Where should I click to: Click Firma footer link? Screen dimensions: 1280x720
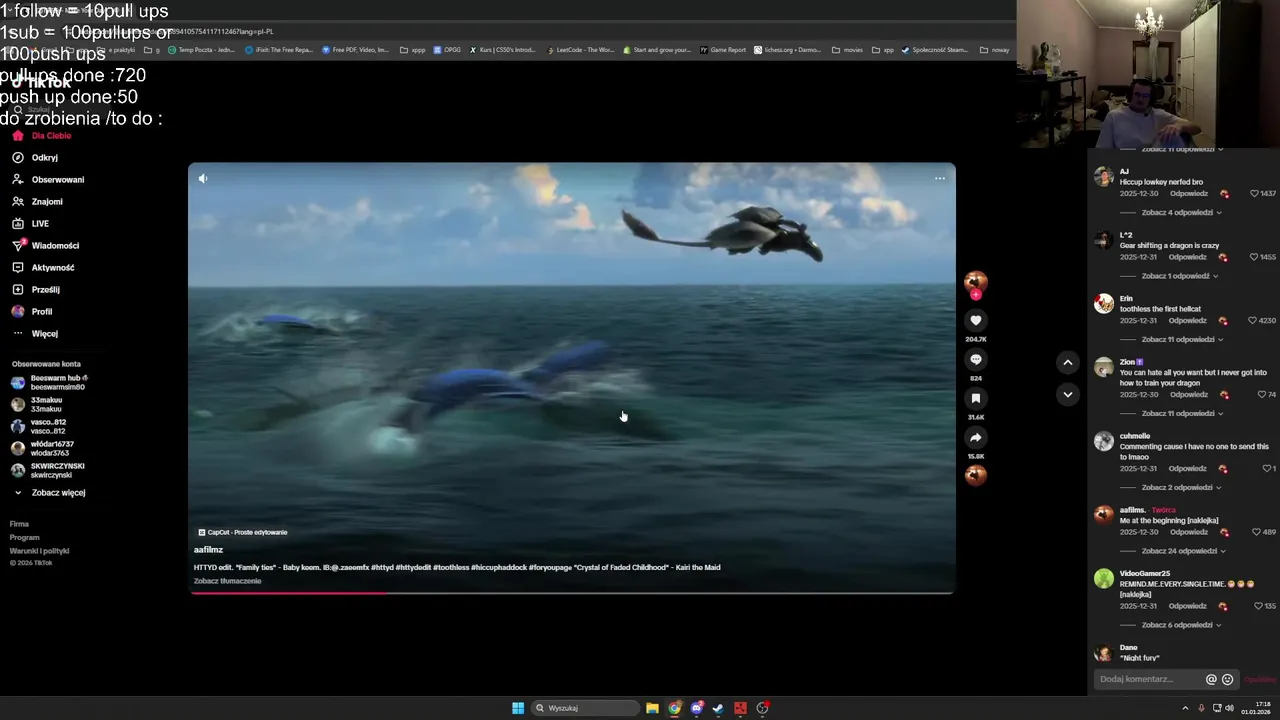pyautogui.click(x=19, y=524)
